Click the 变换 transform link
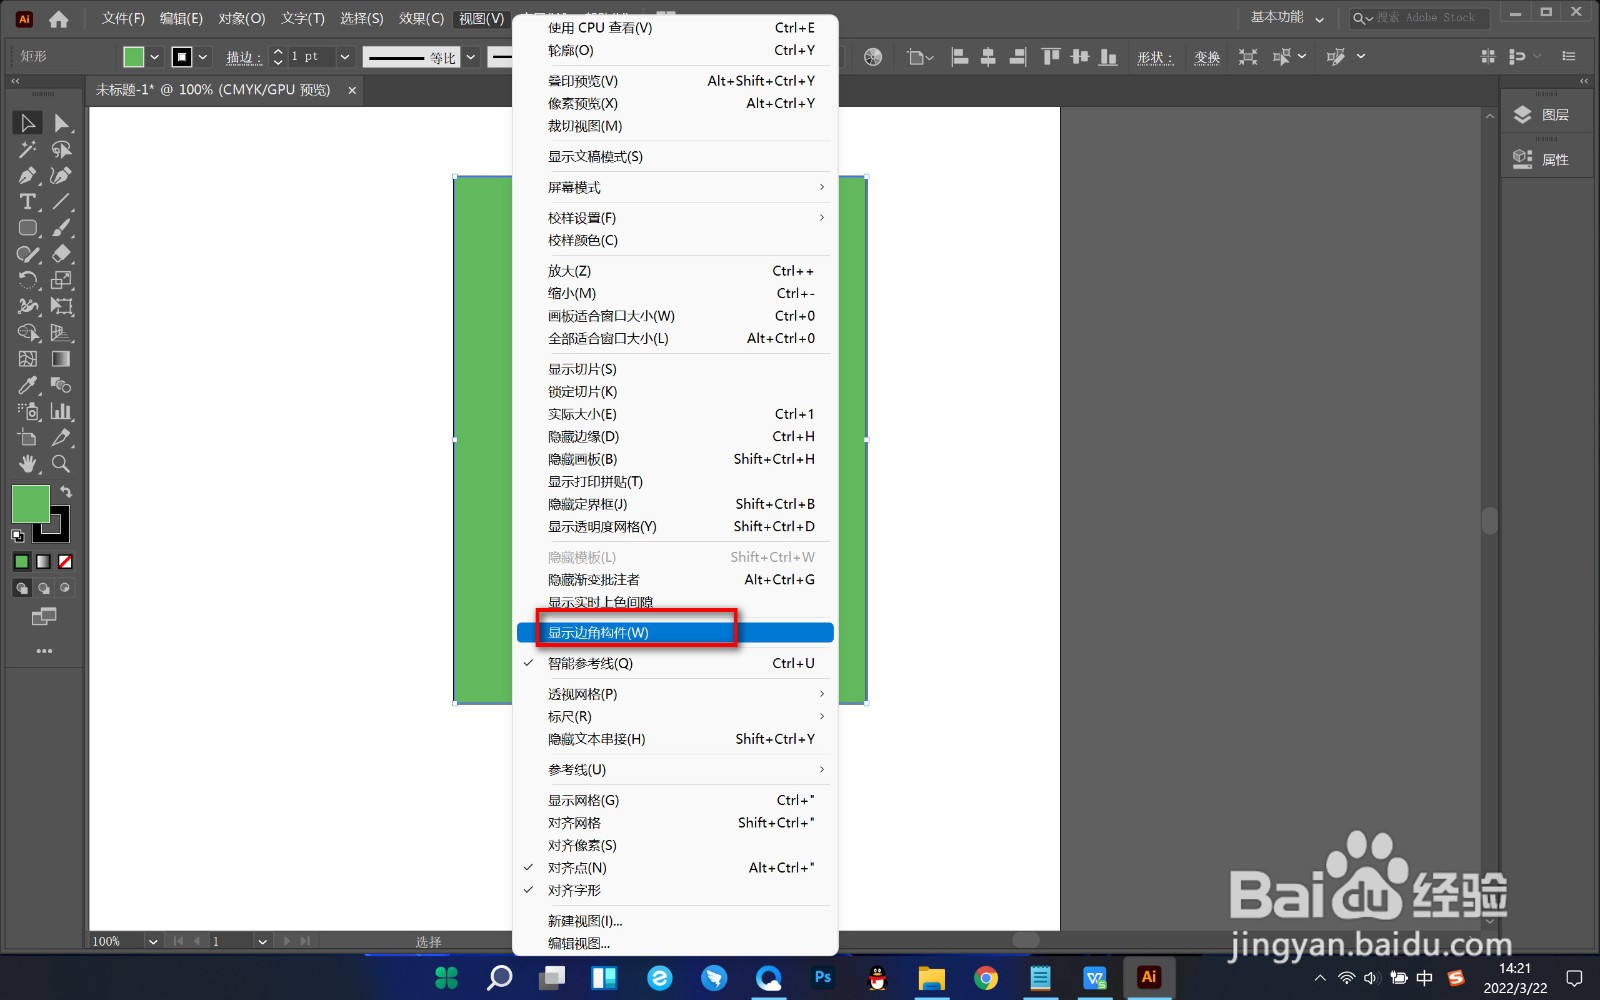 pyautogui.click(x=1207, y=58)
